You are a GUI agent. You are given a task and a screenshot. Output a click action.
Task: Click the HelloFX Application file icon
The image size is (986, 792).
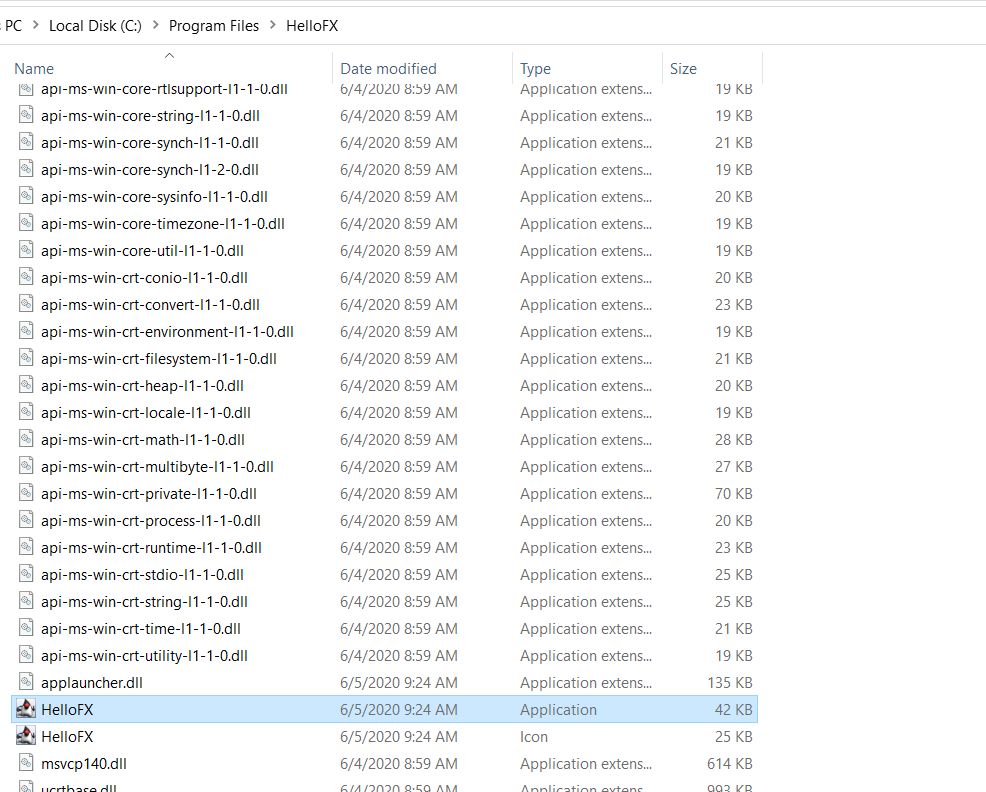click(26, 709)
